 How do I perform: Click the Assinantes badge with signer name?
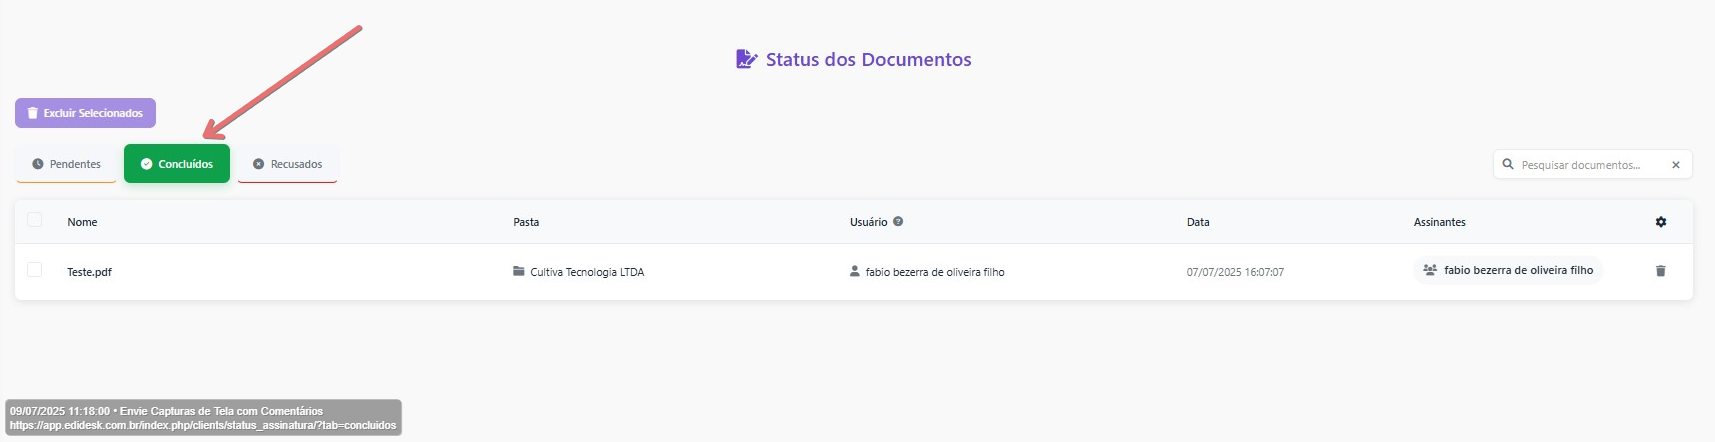click(1508, 270)
